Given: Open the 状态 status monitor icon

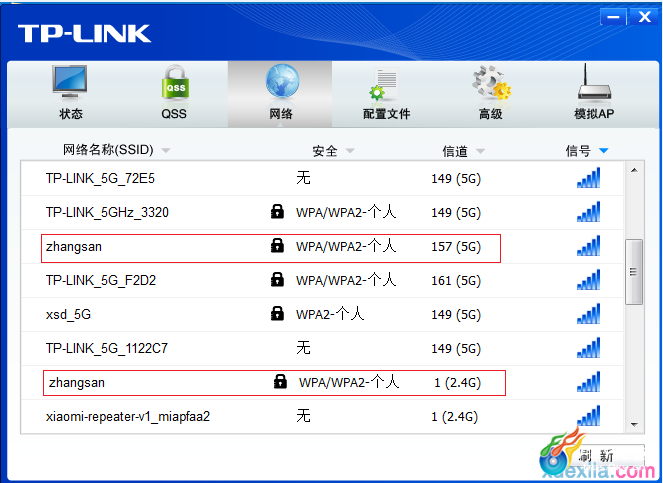Looking at the screenshot, I should pos(70,82).
